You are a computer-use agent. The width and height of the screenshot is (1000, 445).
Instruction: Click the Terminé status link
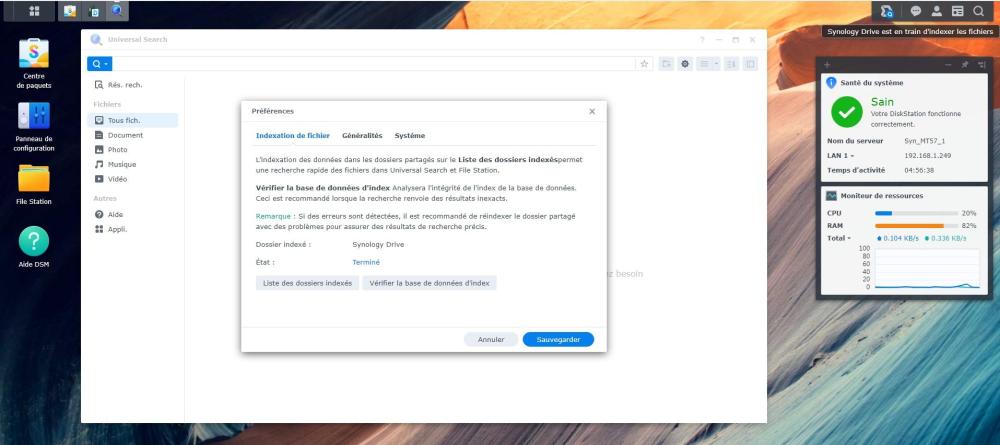click(x=366, y=262)
